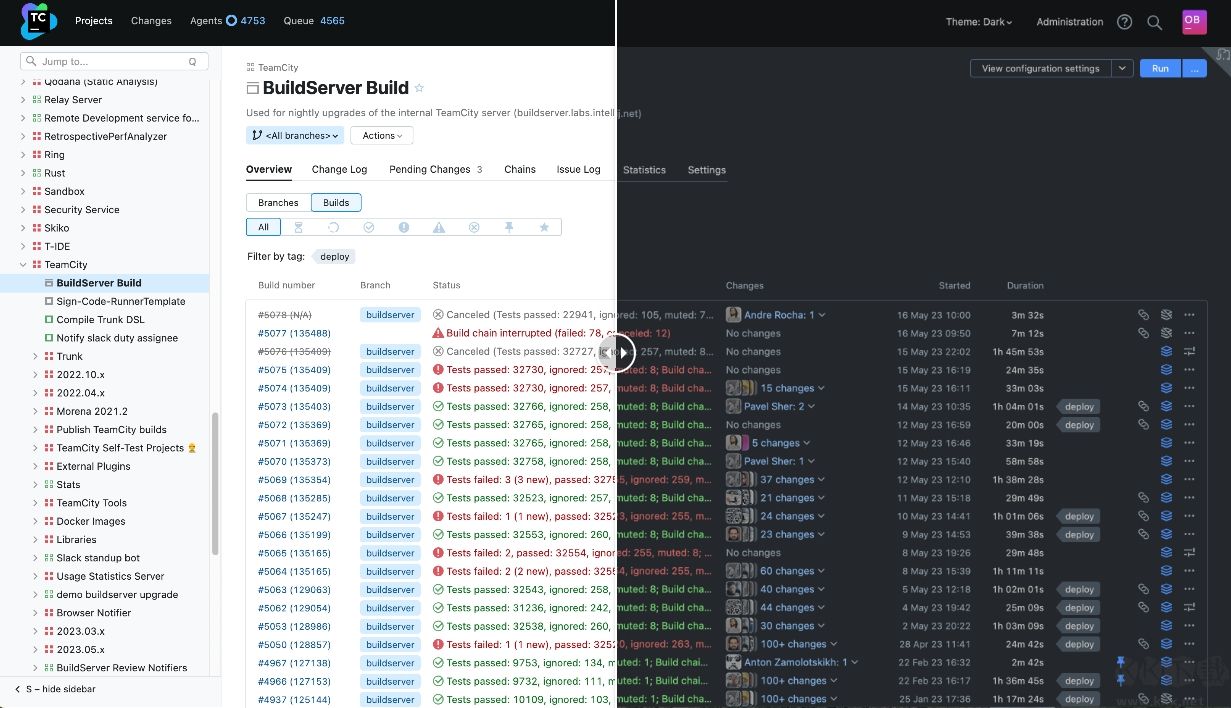Filter builds by successful checkmark icon
The image size is (1231, 708).
pos(369,227)
